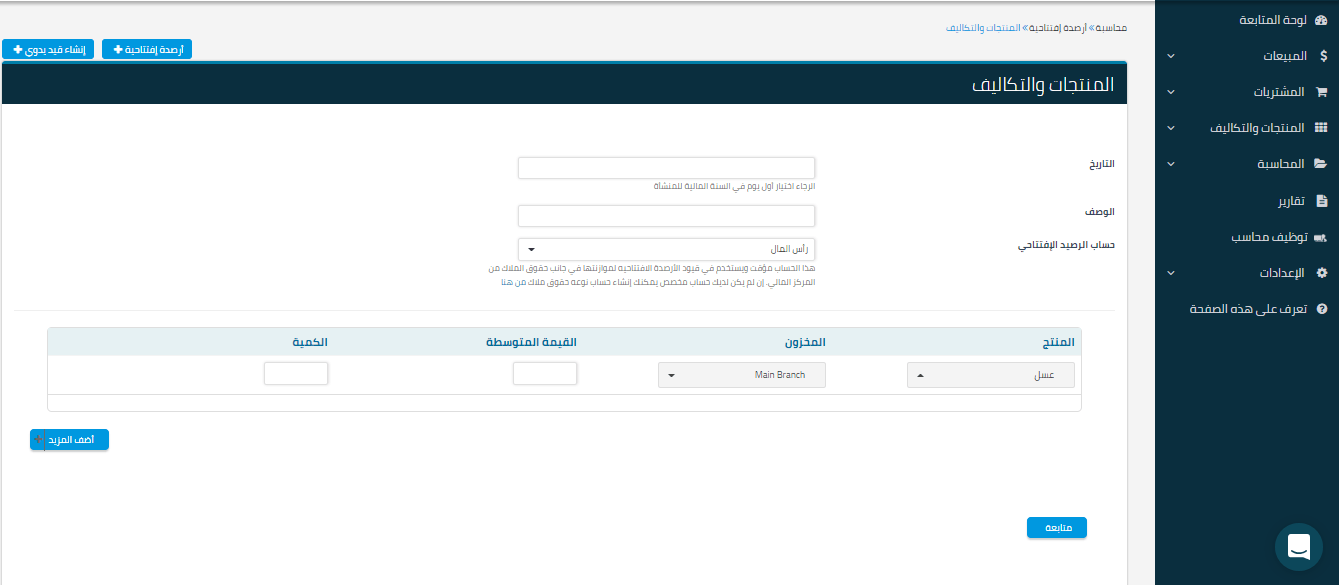Click the أرصدة إفتتاحية breadcrumb link
This screenshot has width=1339, height=585.
coord(1054,28)
